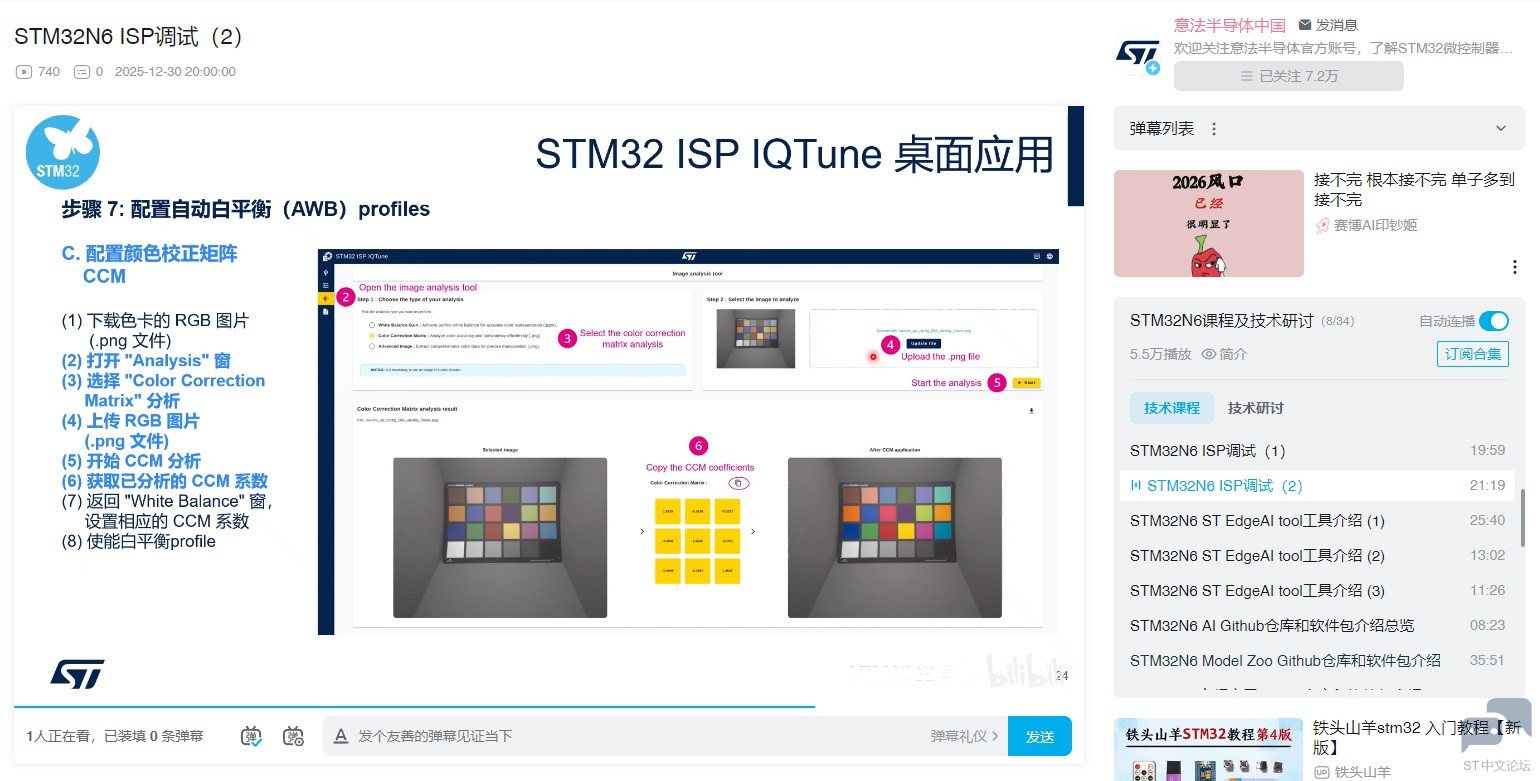Open the 铁头山羊 uploader link
The height and width of the screenshot is (781, 1540).
pos(1363,772)
